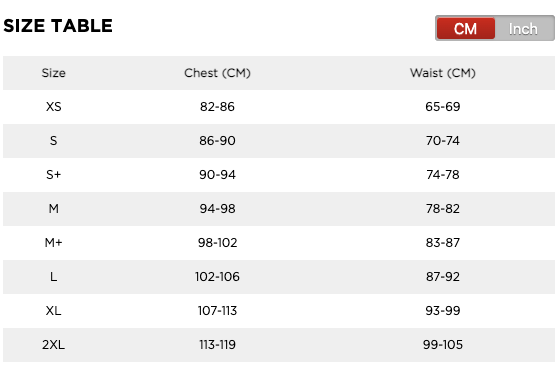Click the M size row label
The width and height of the screenshot is (560, 365).
(54, 209)
